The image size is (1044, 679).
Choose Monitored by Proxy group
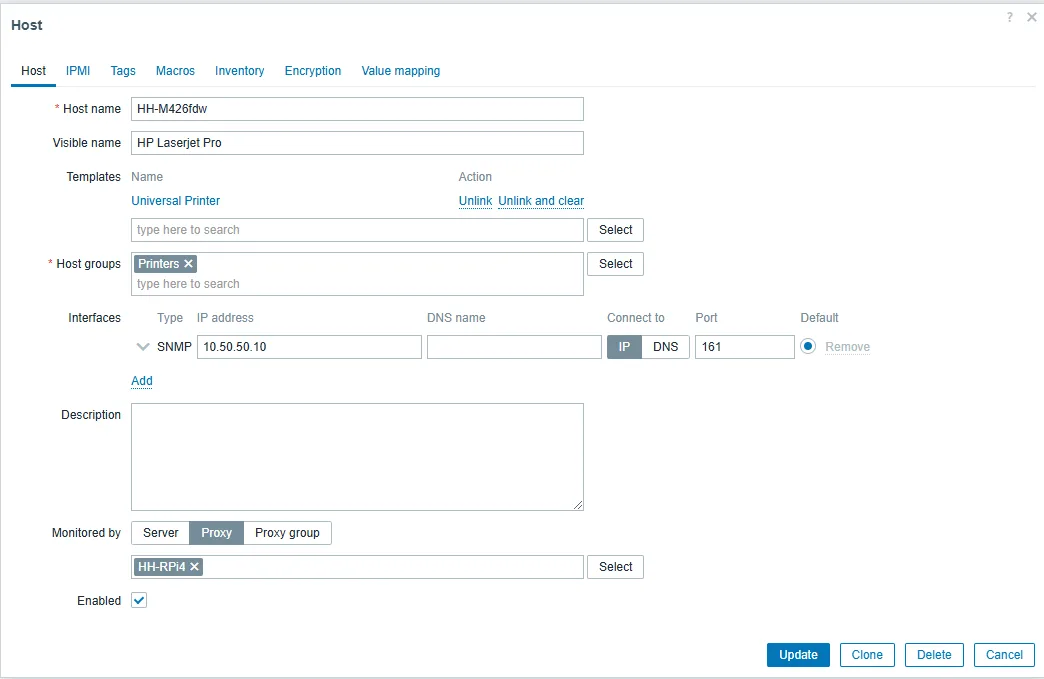(287, 533)
